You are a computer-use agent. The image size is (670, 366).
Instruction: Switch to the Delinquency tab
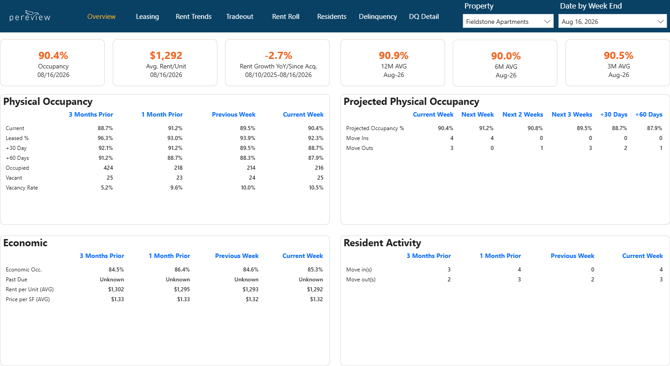[378, 17]
